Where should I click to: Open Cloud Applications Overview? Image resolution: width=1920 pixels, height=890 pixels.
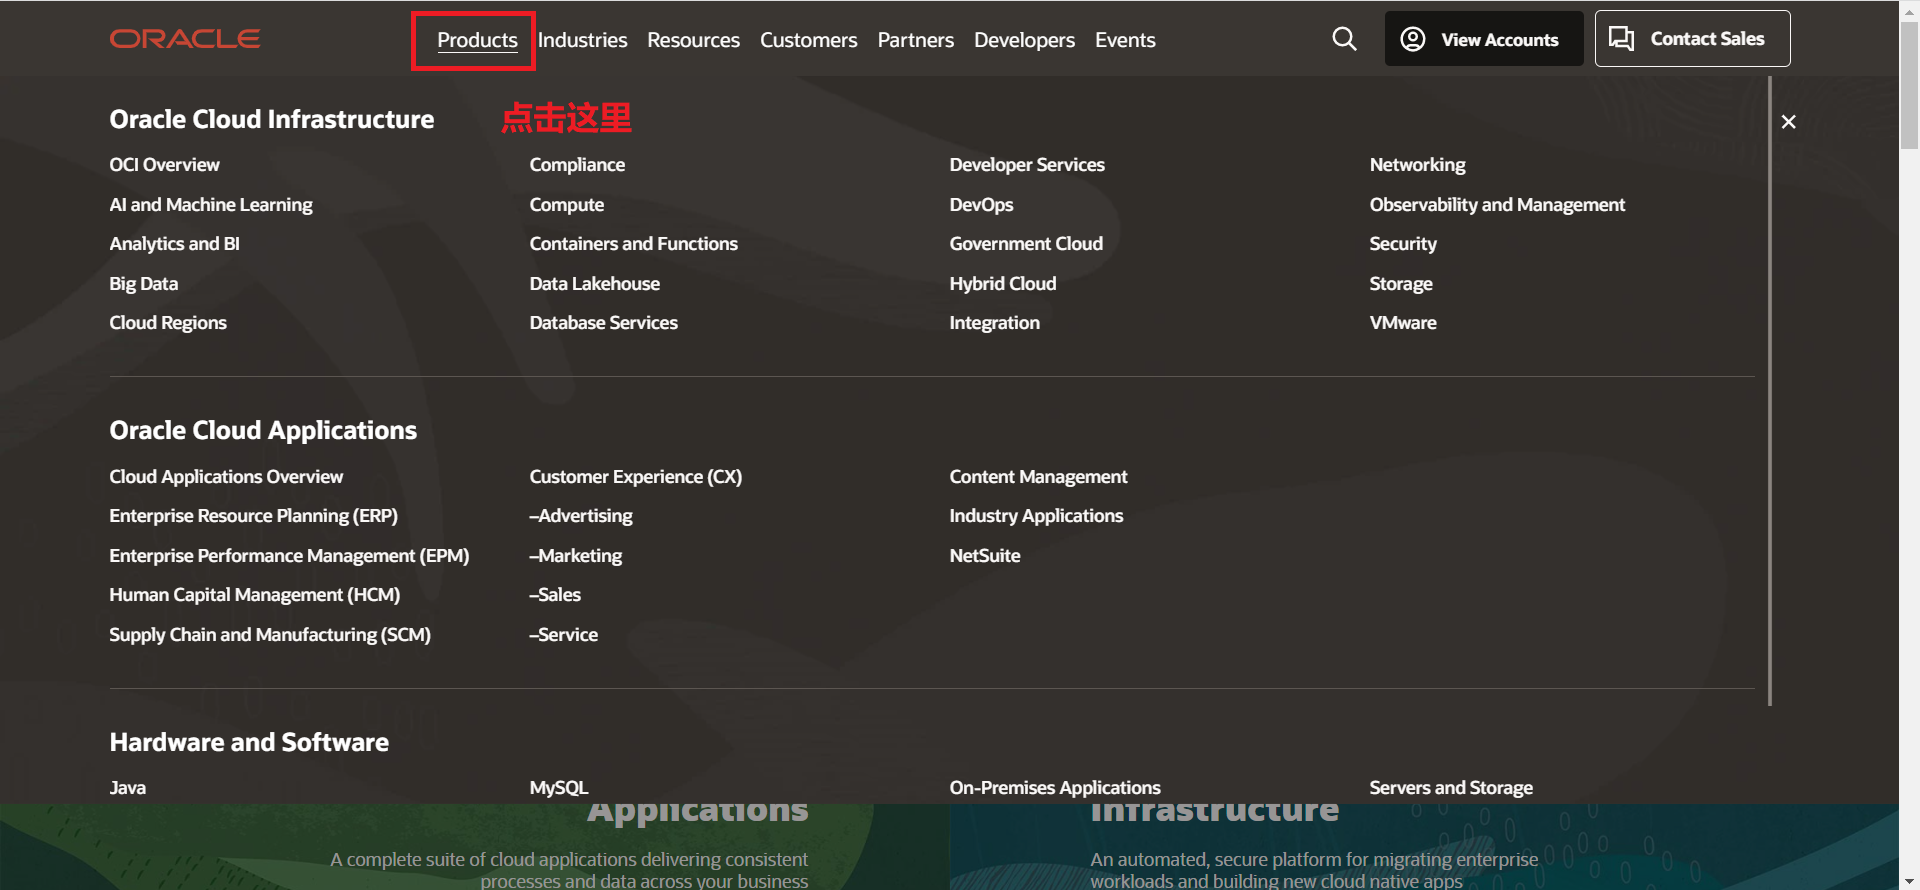(226, 477)
